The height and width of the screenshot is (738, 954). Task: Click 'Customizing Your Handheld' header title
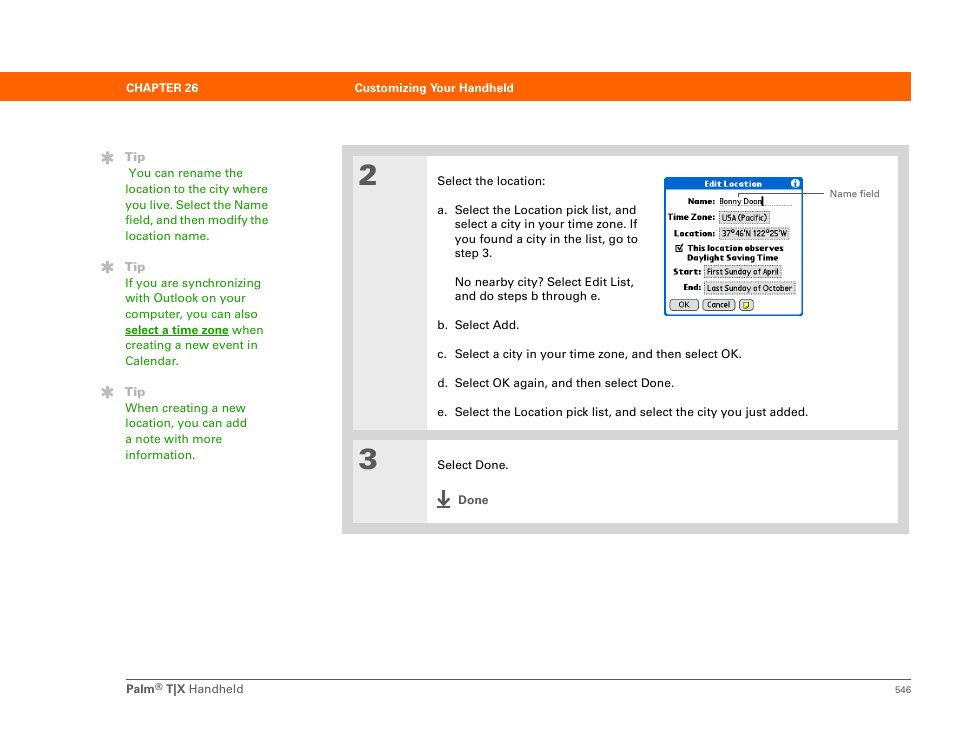pyautogui.click(x=434, y=88)
